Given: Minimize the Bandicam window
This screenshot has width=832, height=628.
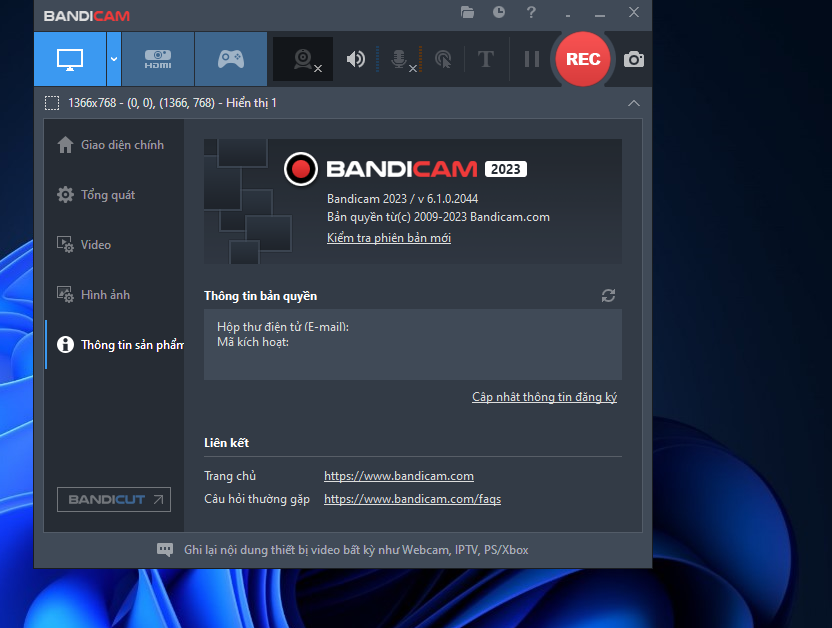Looking at the screenshot, I should 600,13.
